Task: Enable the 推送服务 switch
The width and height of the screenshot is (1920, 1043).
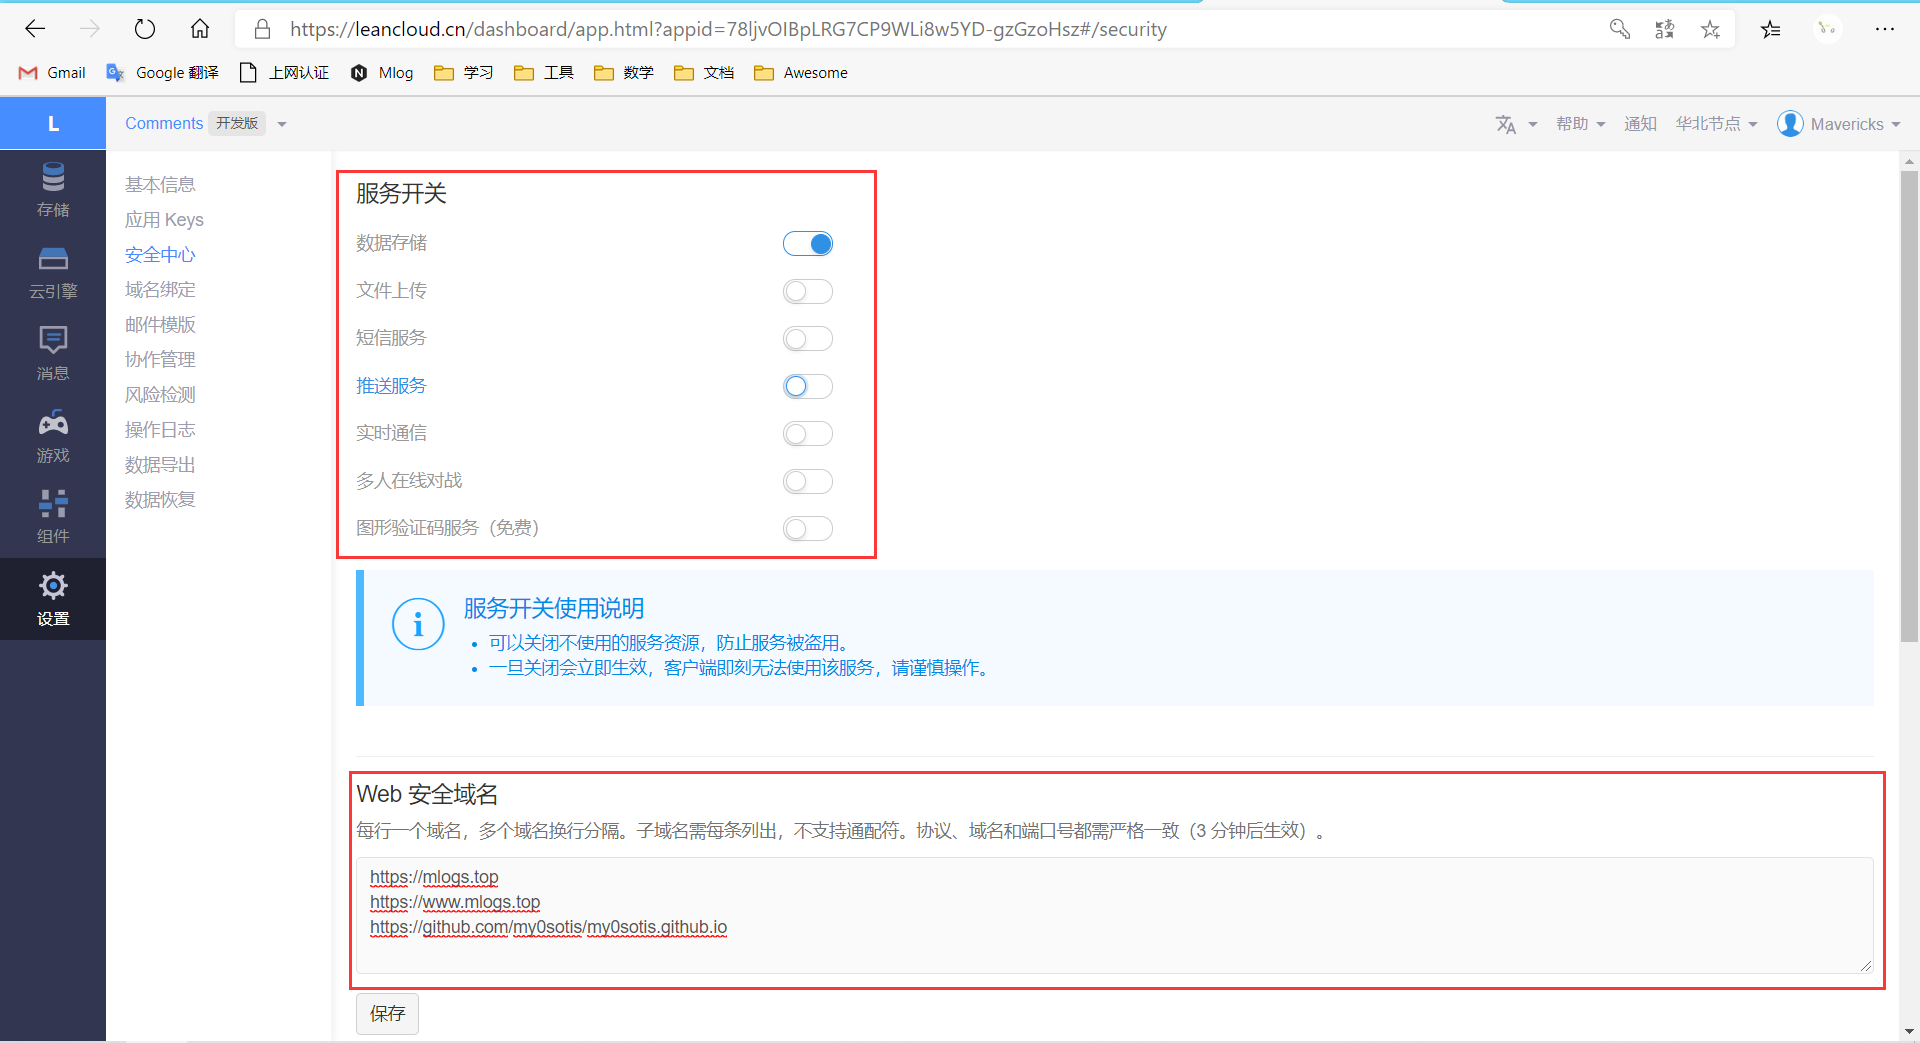Action: (x=808, y=386)
